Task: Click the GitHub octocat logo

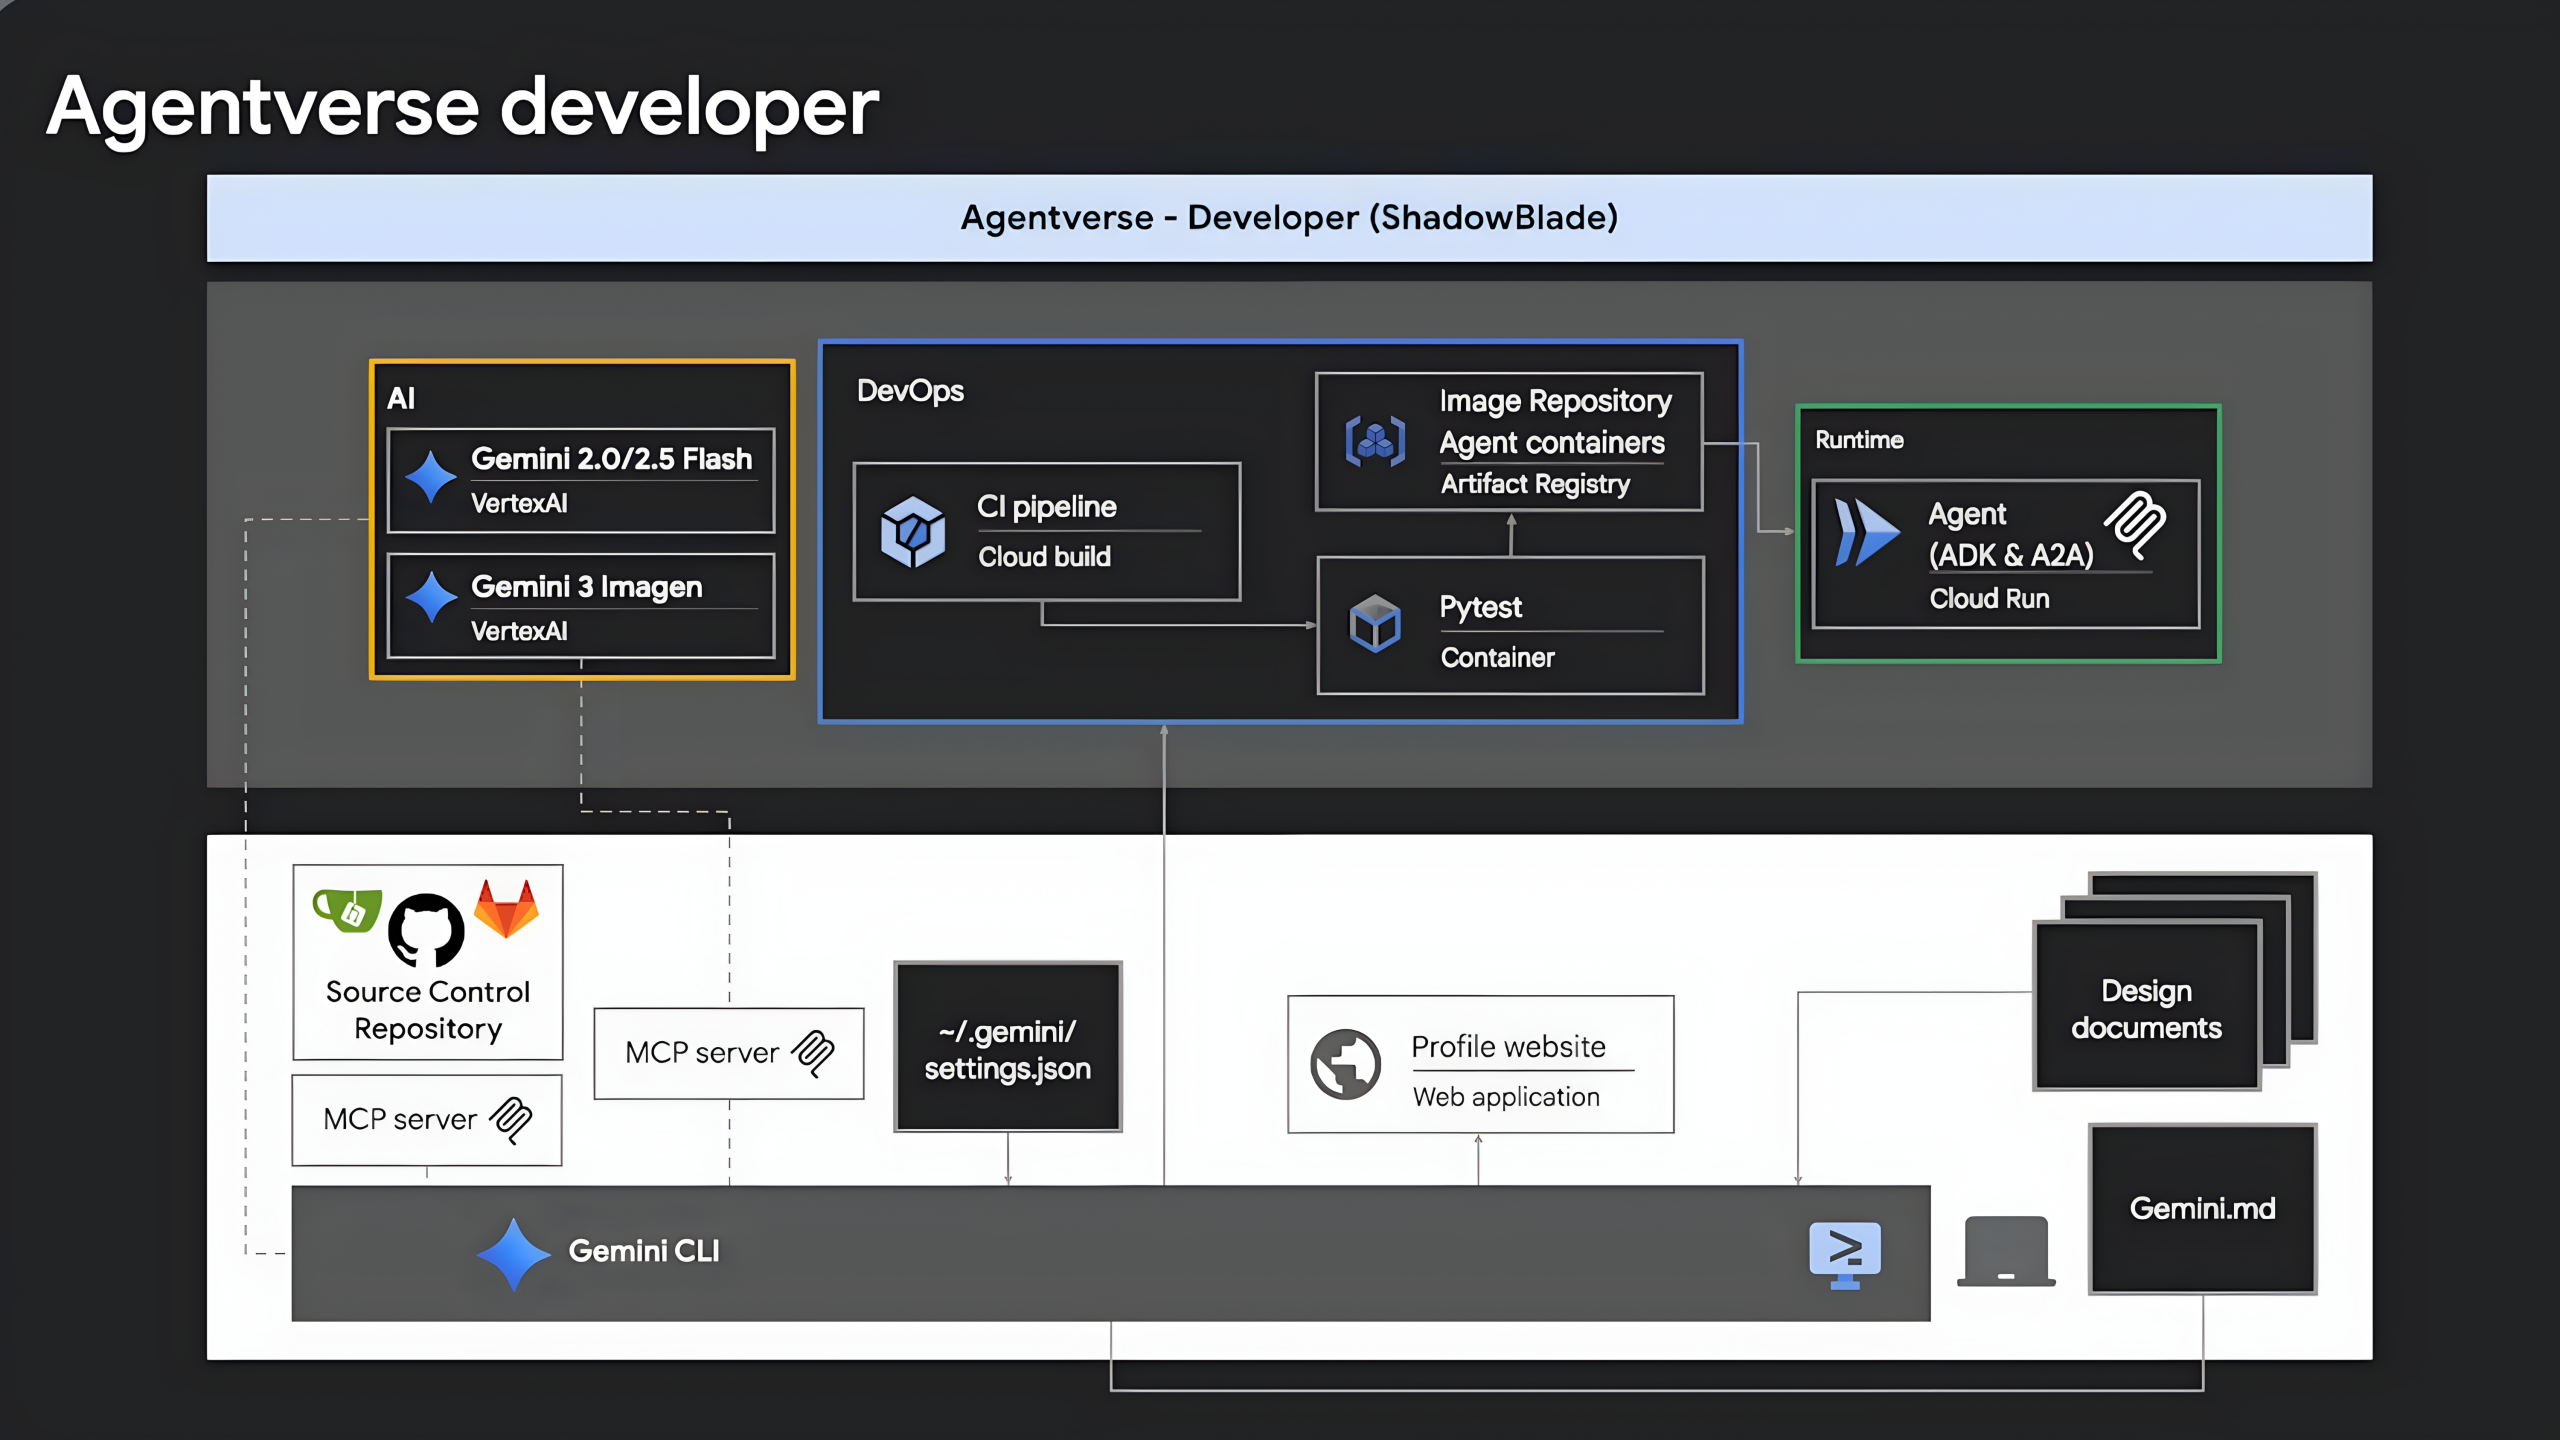Action: click(426, 930)
